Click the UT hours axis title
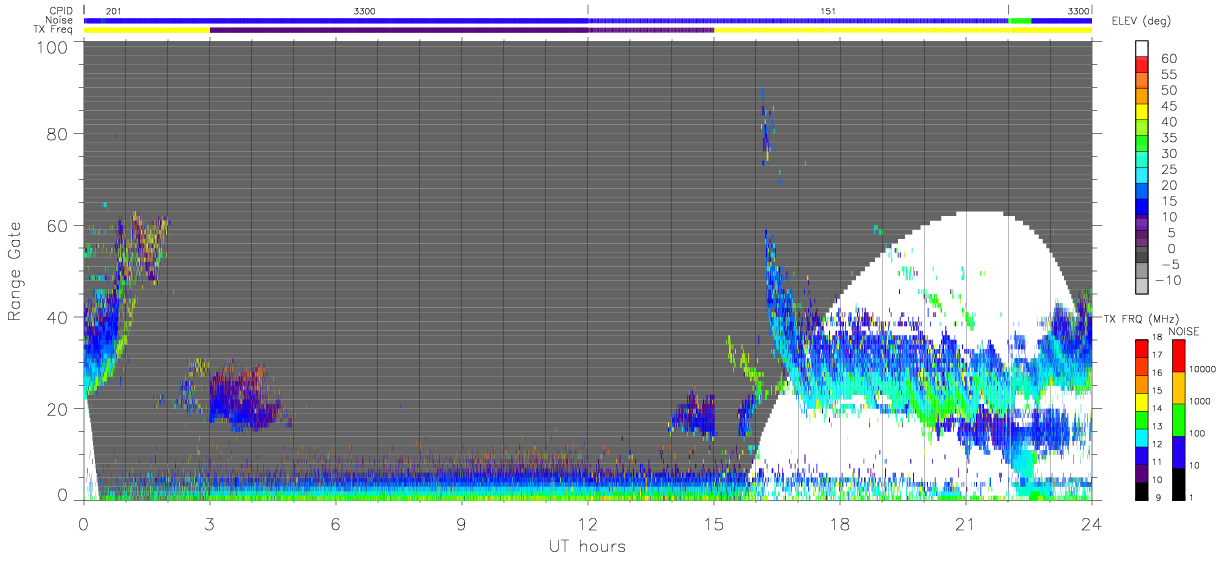Screen dimensions: 1228x567 tap(587, 546)
